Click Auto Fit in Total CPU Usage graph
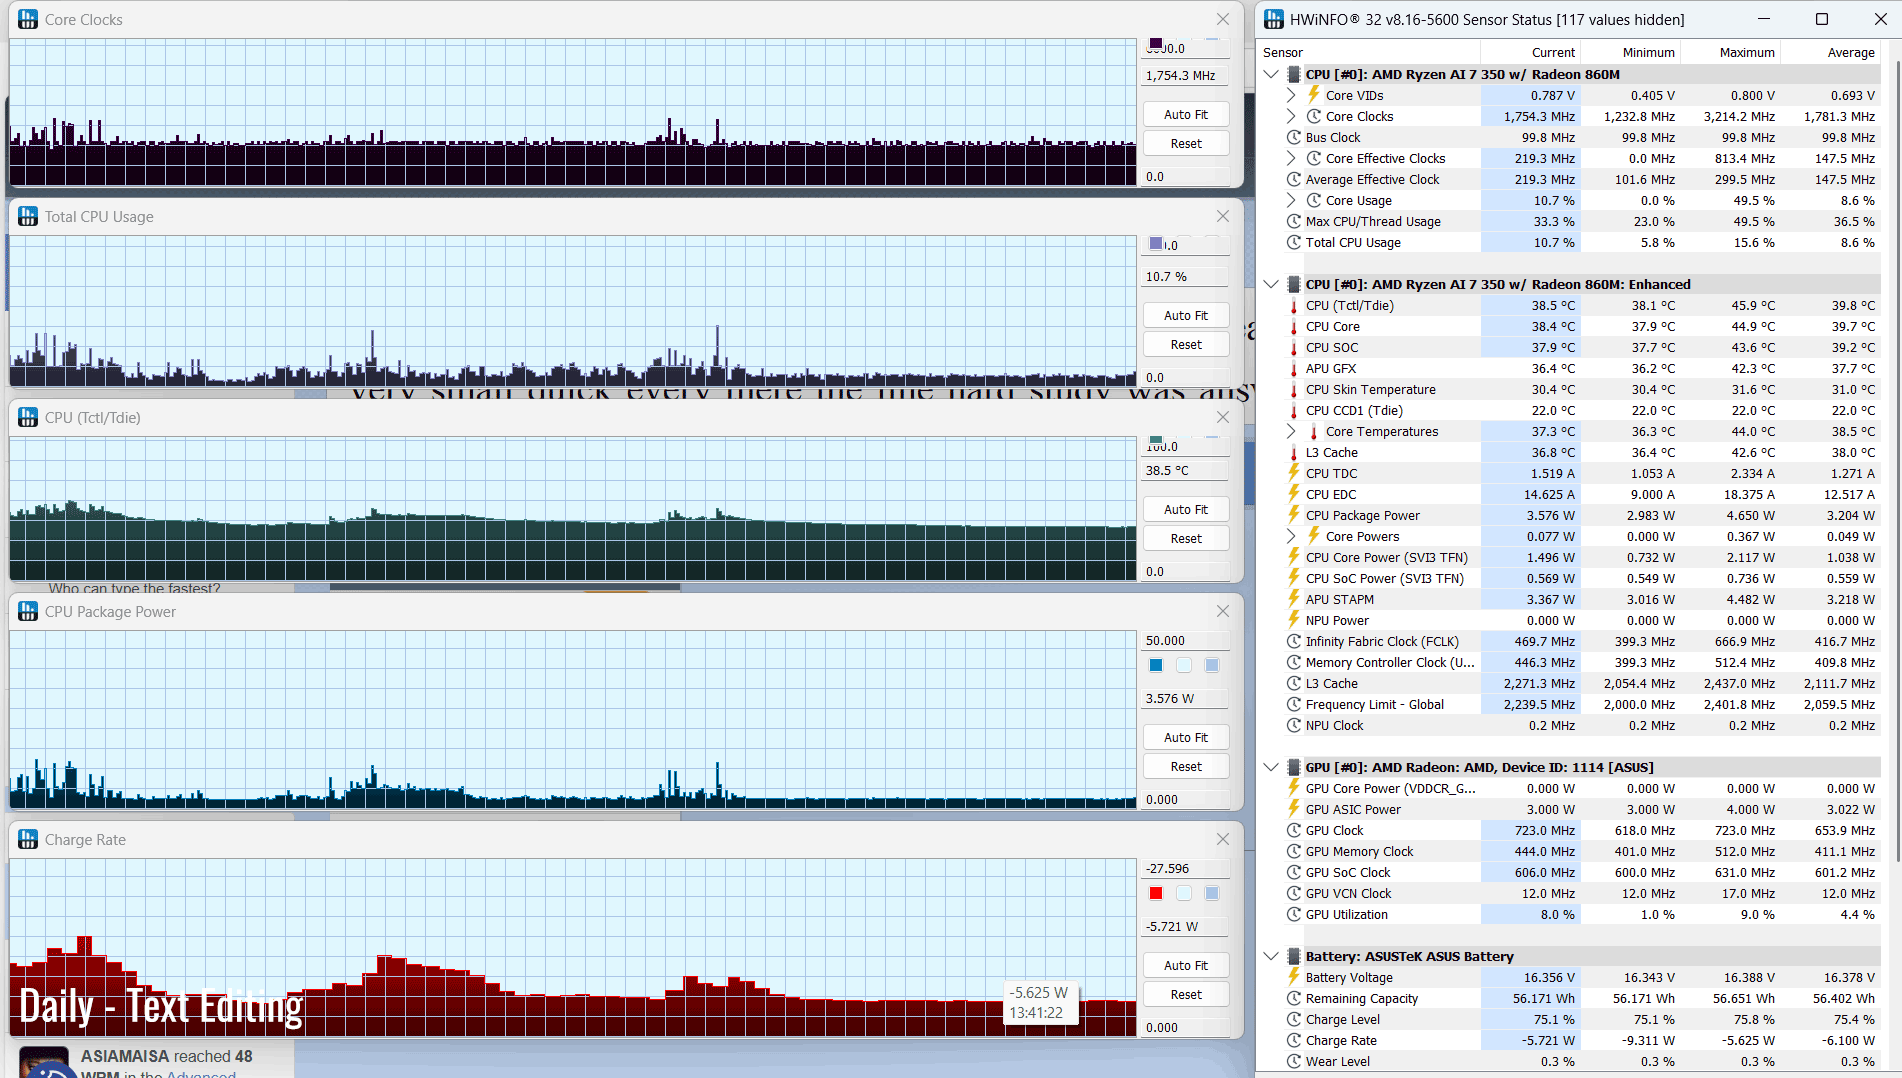Viewport: 1902px width, 1078px height. coord(1186,316)
